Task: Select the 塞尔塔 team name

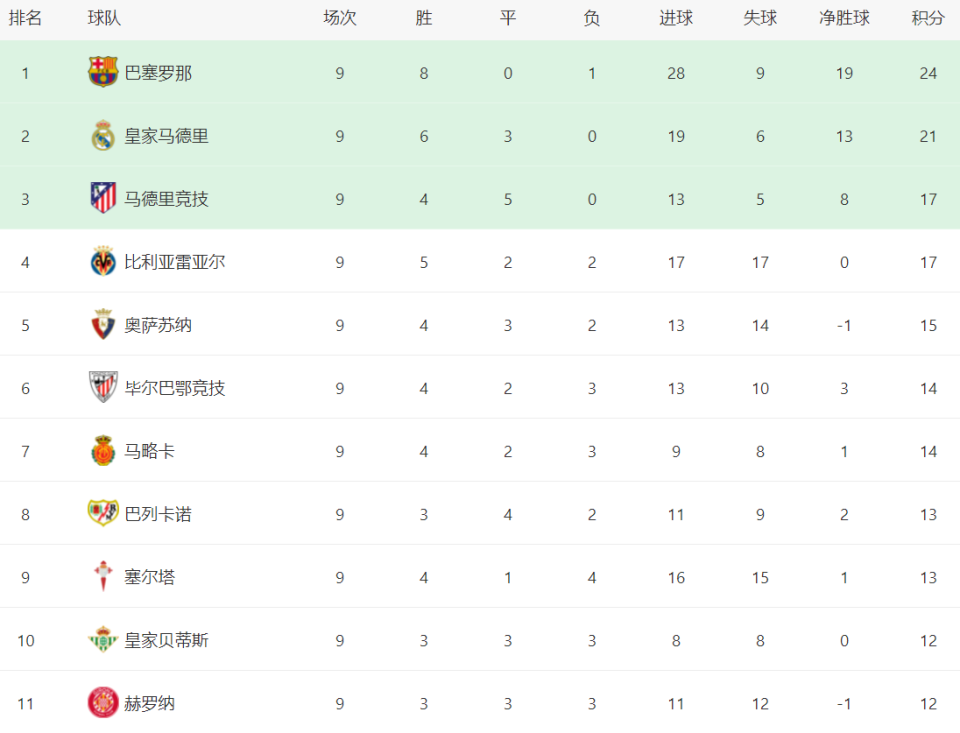Action: (x=149, y=577)
